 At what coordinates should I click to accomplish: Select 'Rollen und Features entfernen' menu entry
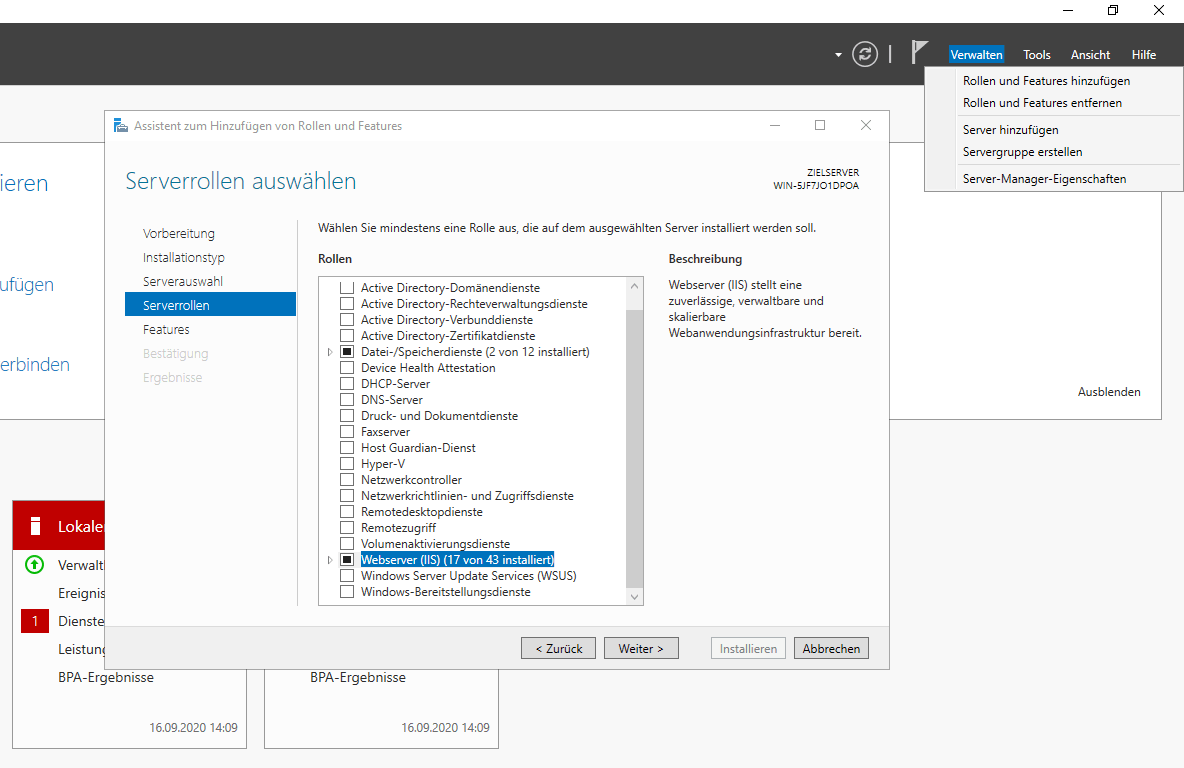tap(1042, 103)
